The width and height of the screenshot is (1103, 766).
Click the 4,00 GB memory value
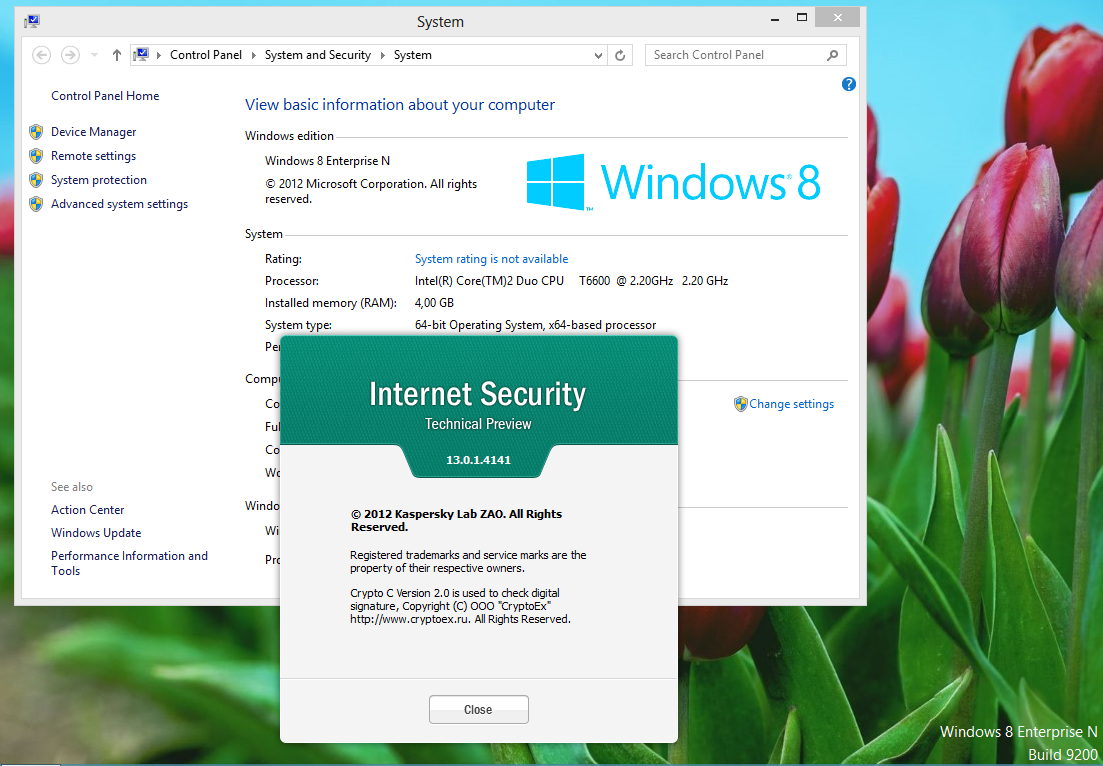click(434, 302)
